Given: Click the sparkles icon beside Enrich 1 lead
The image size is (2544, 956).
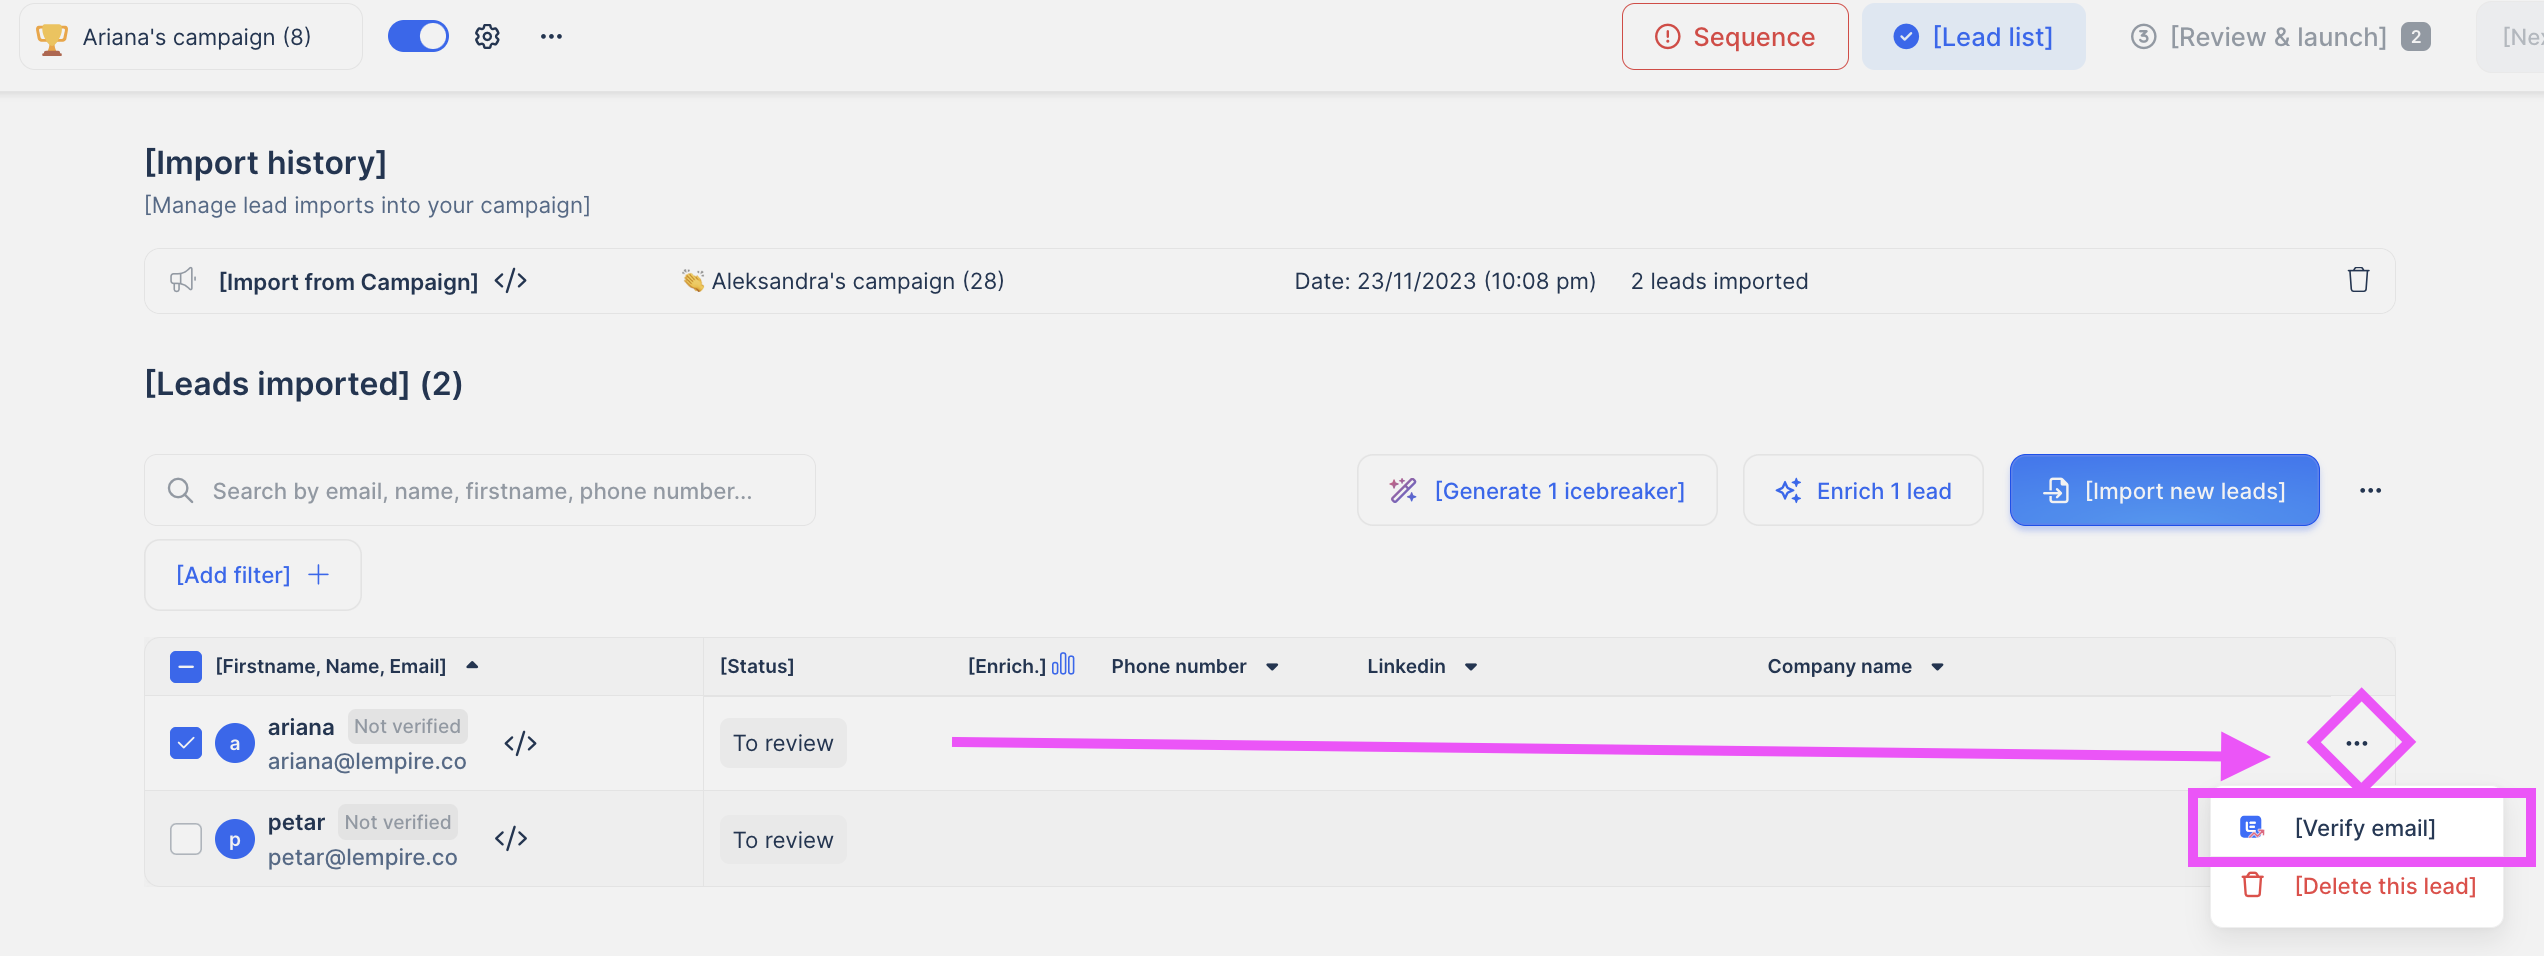Looking at the screenshot, I should point(1789,490).
